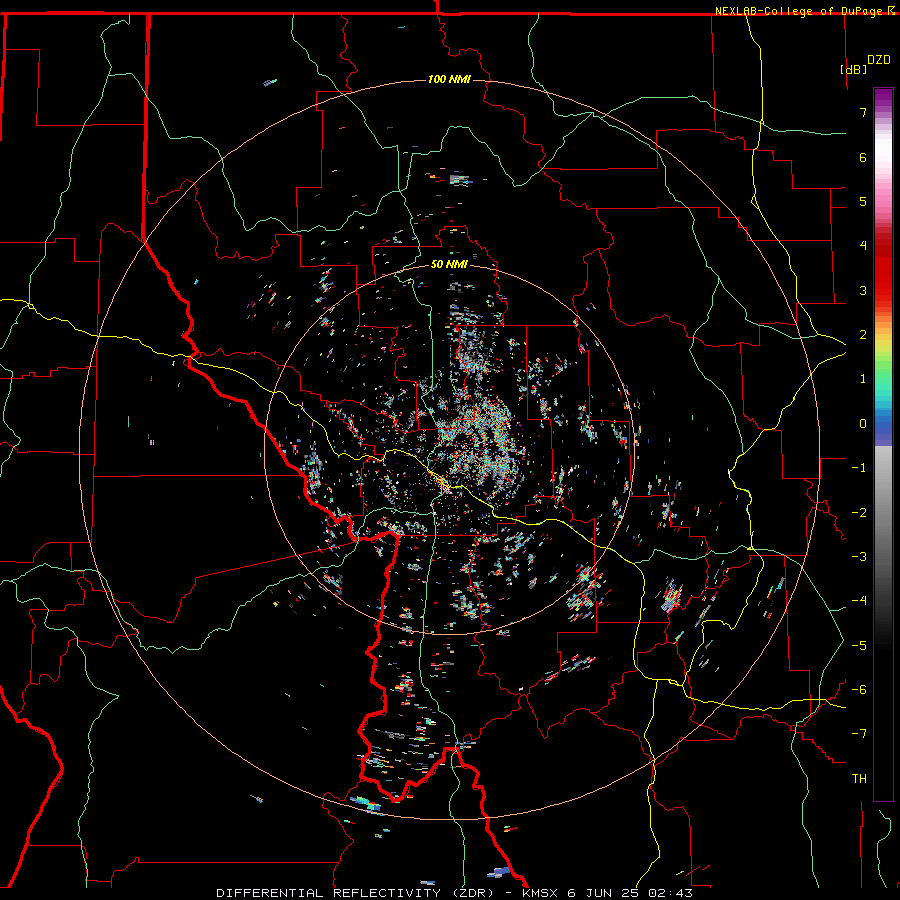The image size is (900, 900).
Task: Click the 7 value on the color scale
Action: [x=863, y=112]
